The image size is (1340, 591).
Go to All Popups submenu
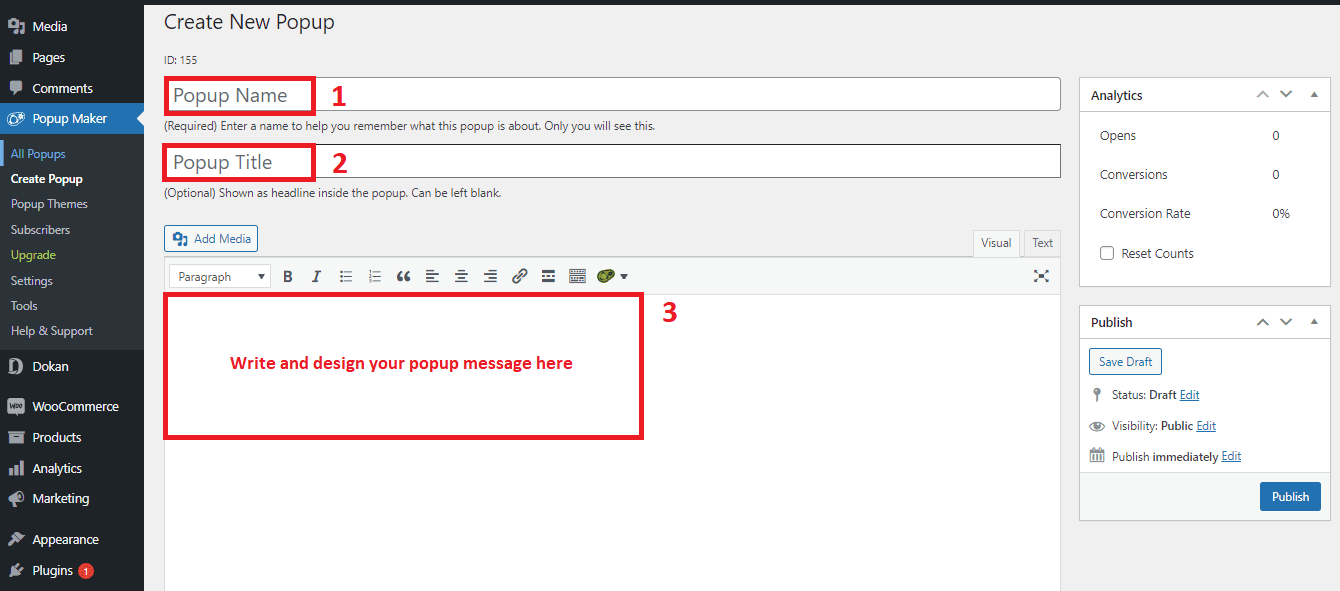pos(38,154)
